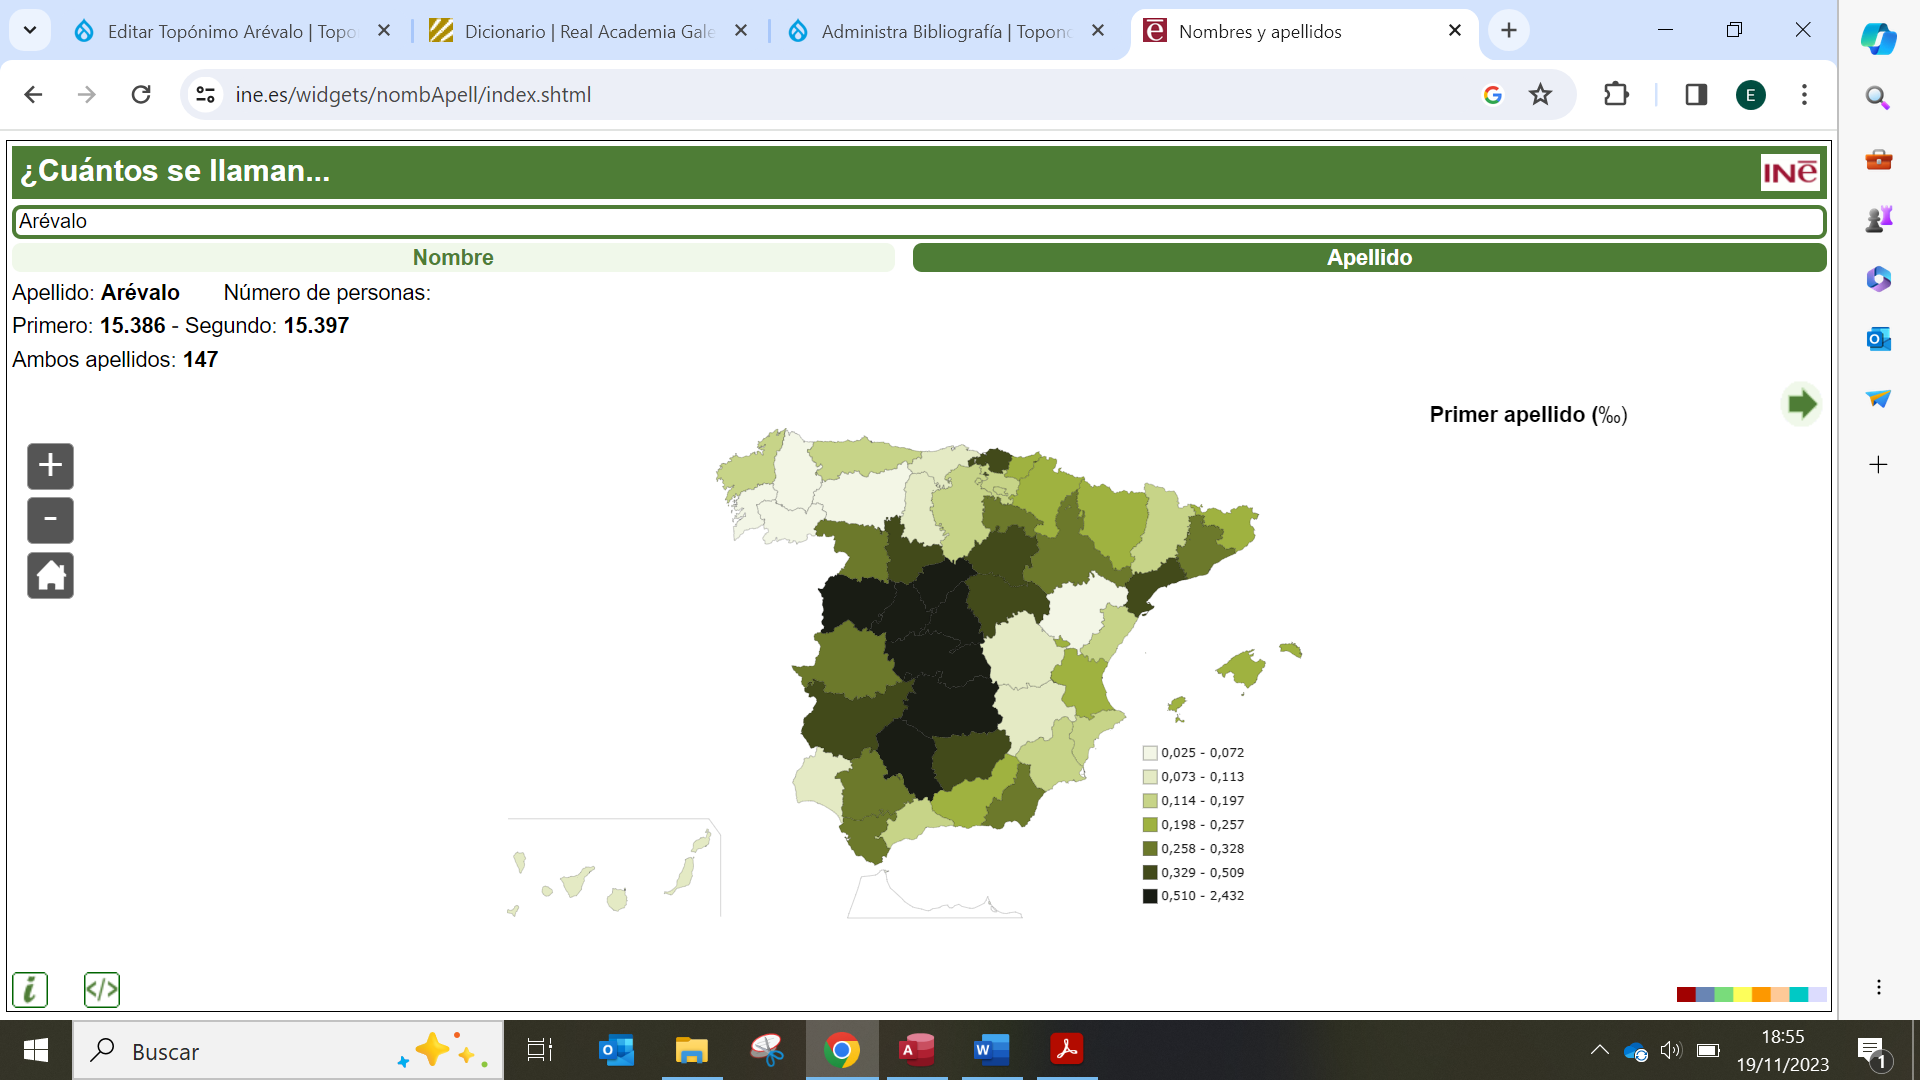Viewport: 1920px width, 1080px height.
Task: Click the green next arrow
Action: (1801, 405)
